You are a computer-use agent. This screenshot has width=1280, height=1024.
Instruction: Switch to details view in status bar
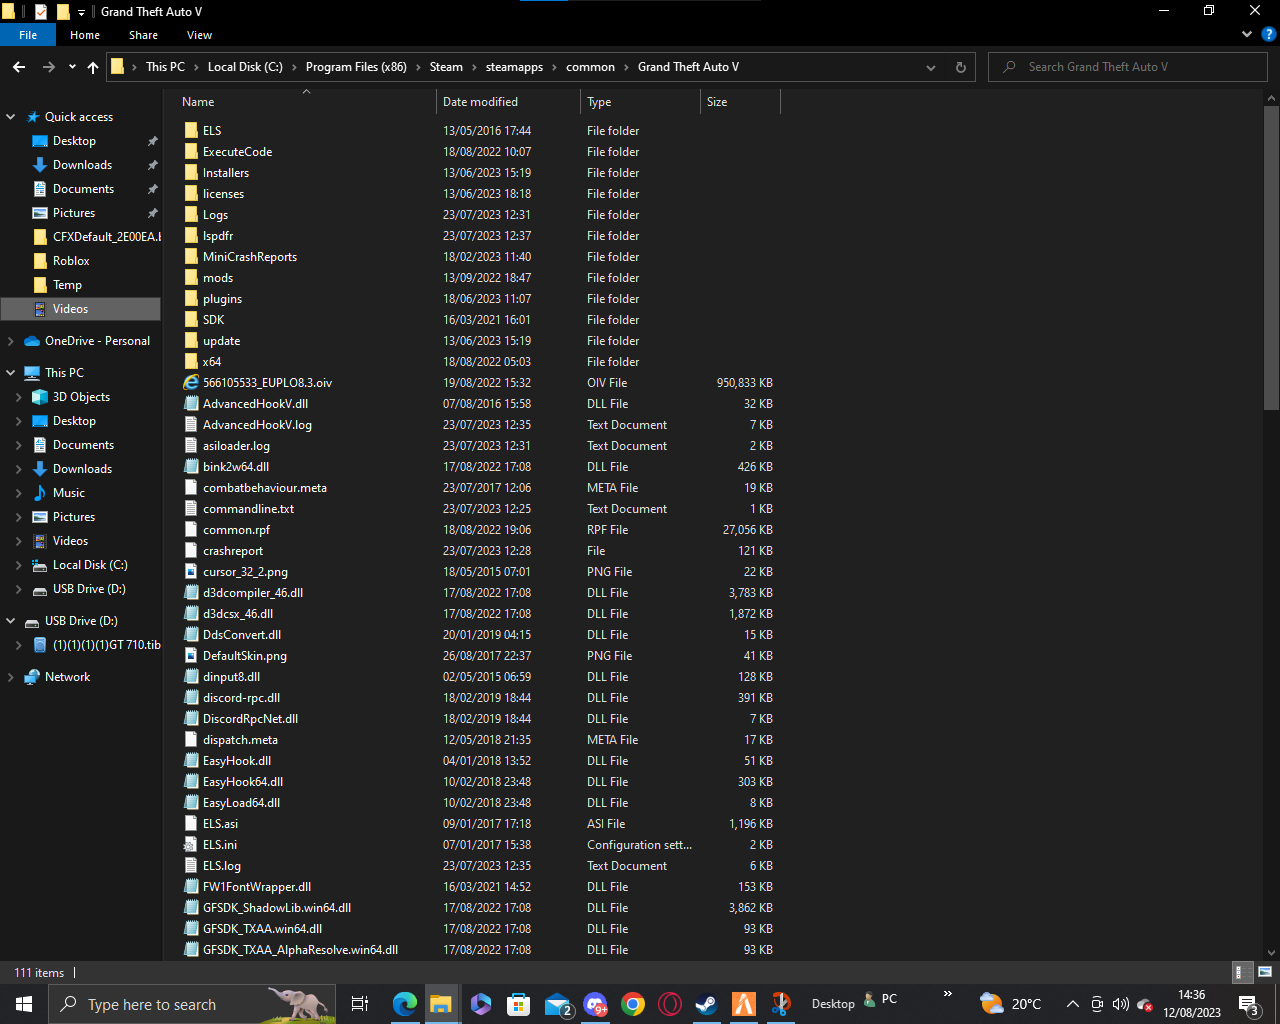[x=1240, y=972]
